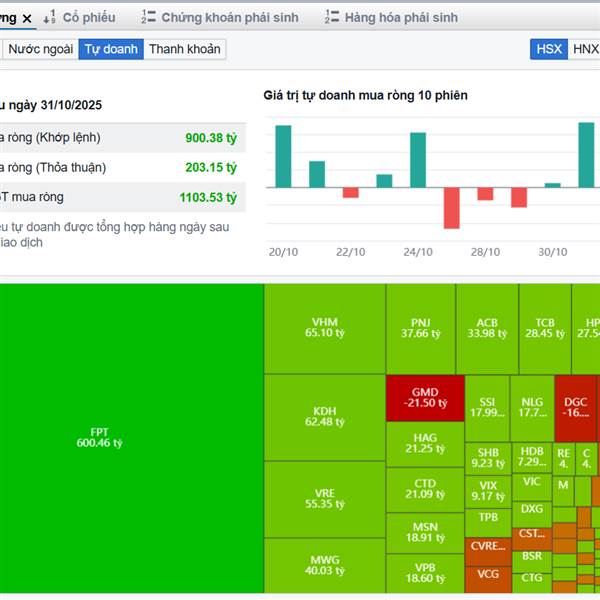Select the MWG 40.03 tỷ tile

pyautogui.click(x=325, y=565)
